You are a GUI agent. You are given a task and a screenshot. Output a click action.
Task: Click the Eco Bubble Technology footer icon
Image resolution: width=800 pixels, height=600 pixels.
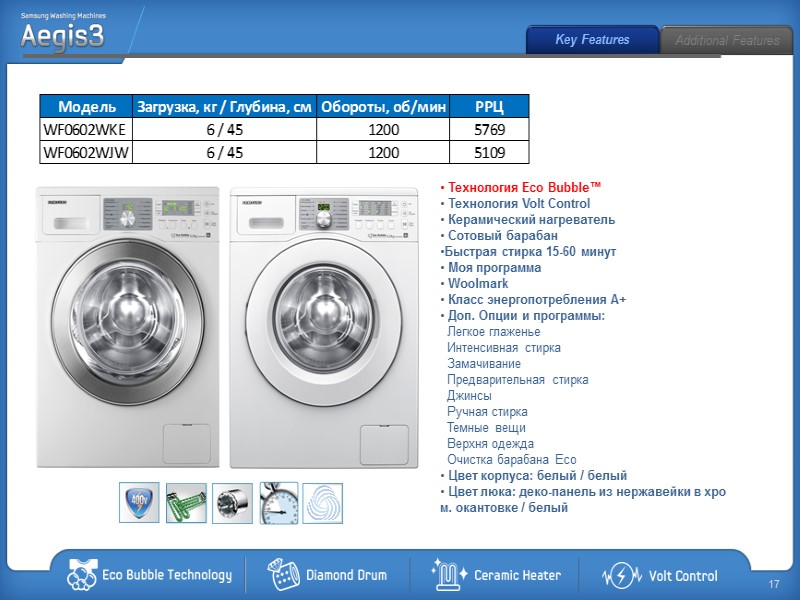82,574
